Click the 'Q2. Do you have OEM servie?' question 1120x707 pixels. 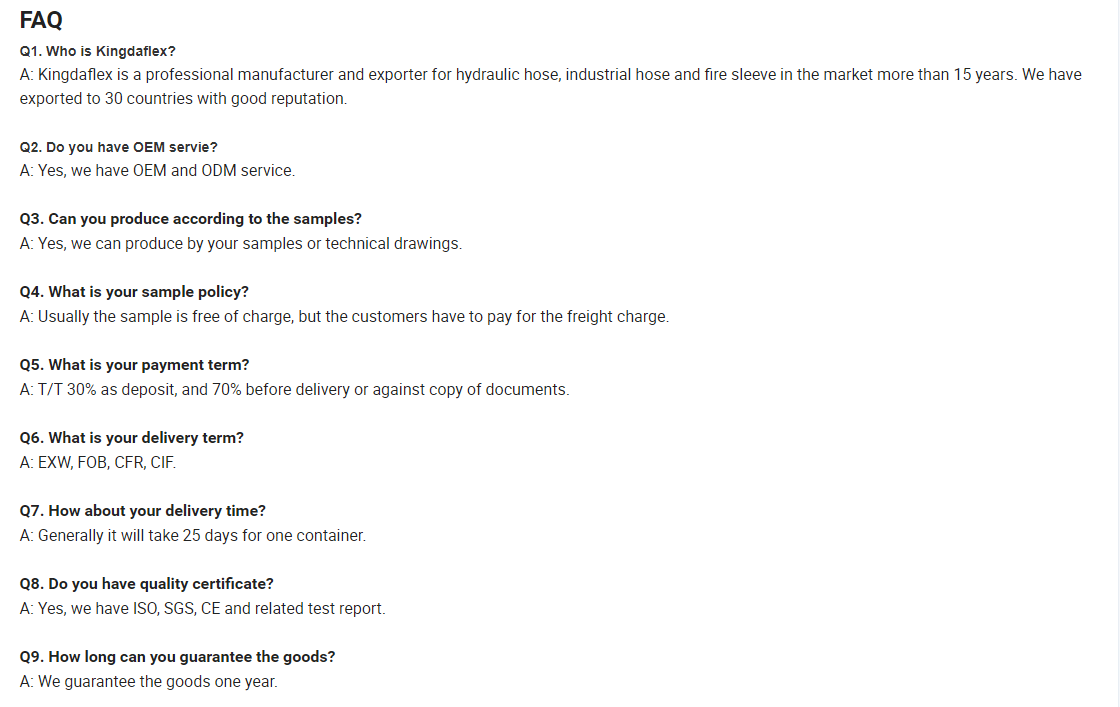(x=119, y=147)
